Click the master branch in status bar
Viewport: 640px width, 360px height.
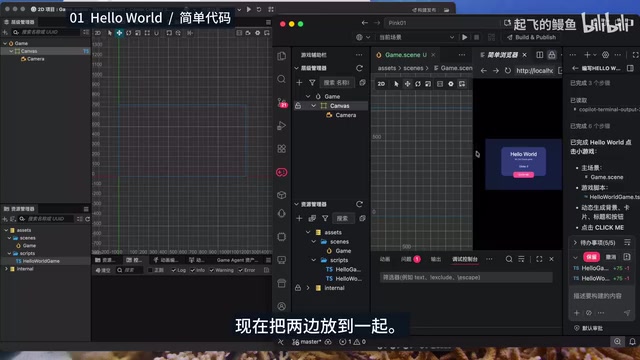coord(307,342)
